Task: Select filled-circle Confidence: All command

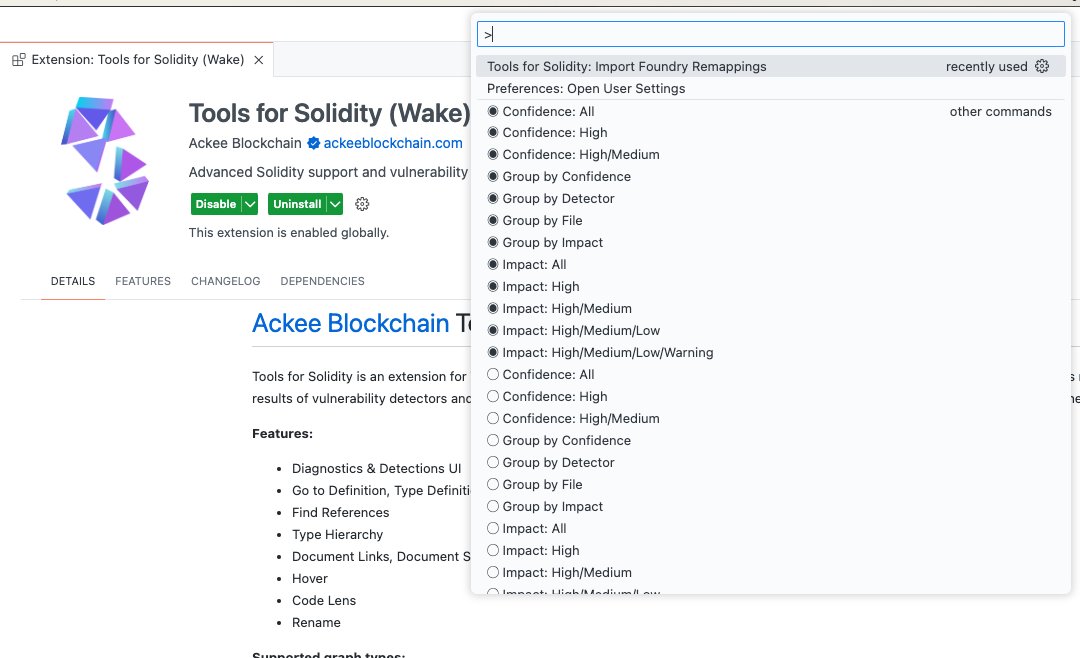Action: click(771, 112)
